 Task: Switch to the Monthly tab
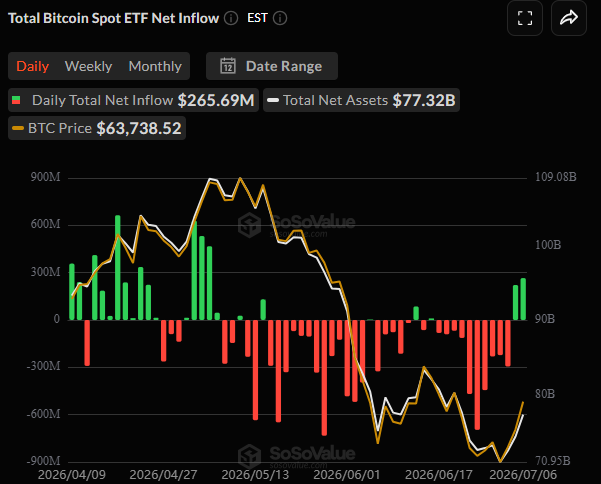click(155, 66)
